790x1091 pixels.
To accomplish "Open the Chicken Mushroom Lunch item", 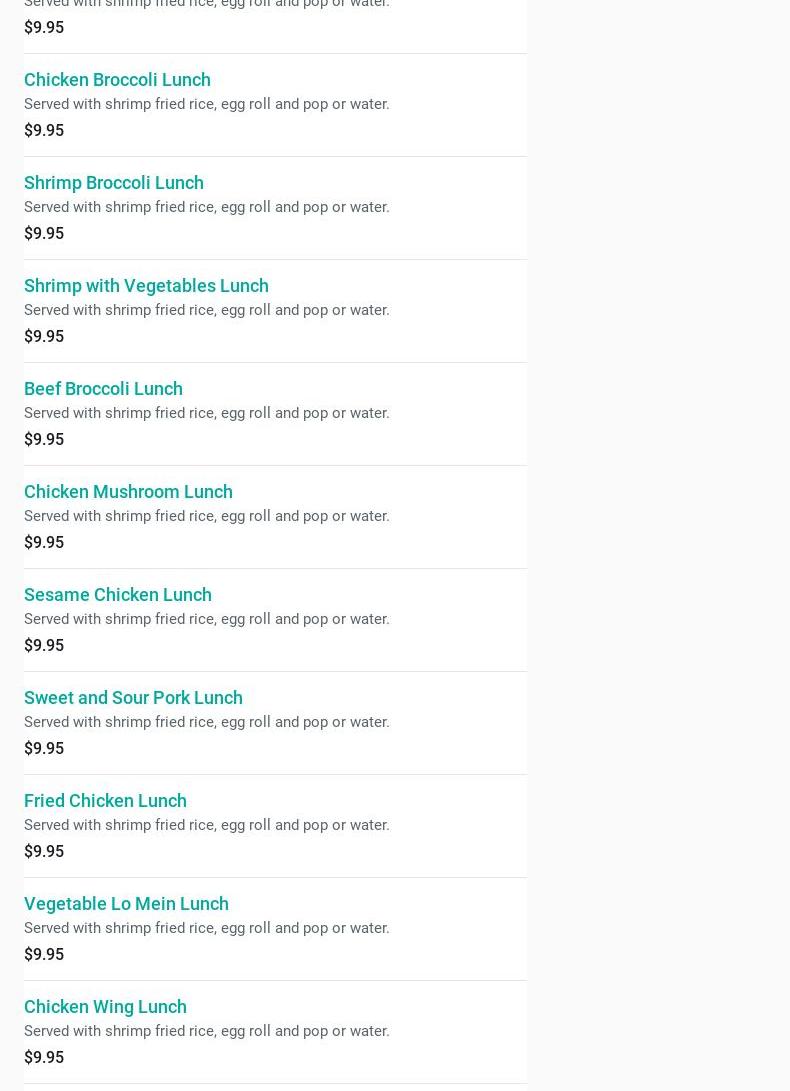I will [128, 492].
